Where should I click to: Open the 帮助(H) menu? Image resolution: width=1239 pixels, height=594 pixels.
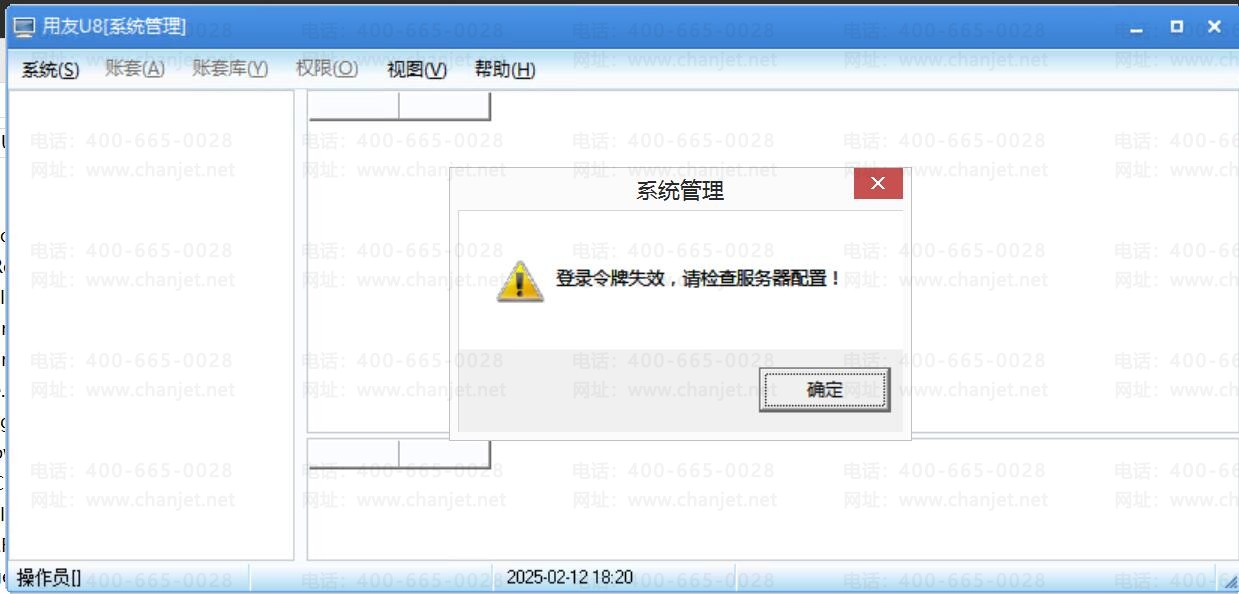tap(505, 70)
